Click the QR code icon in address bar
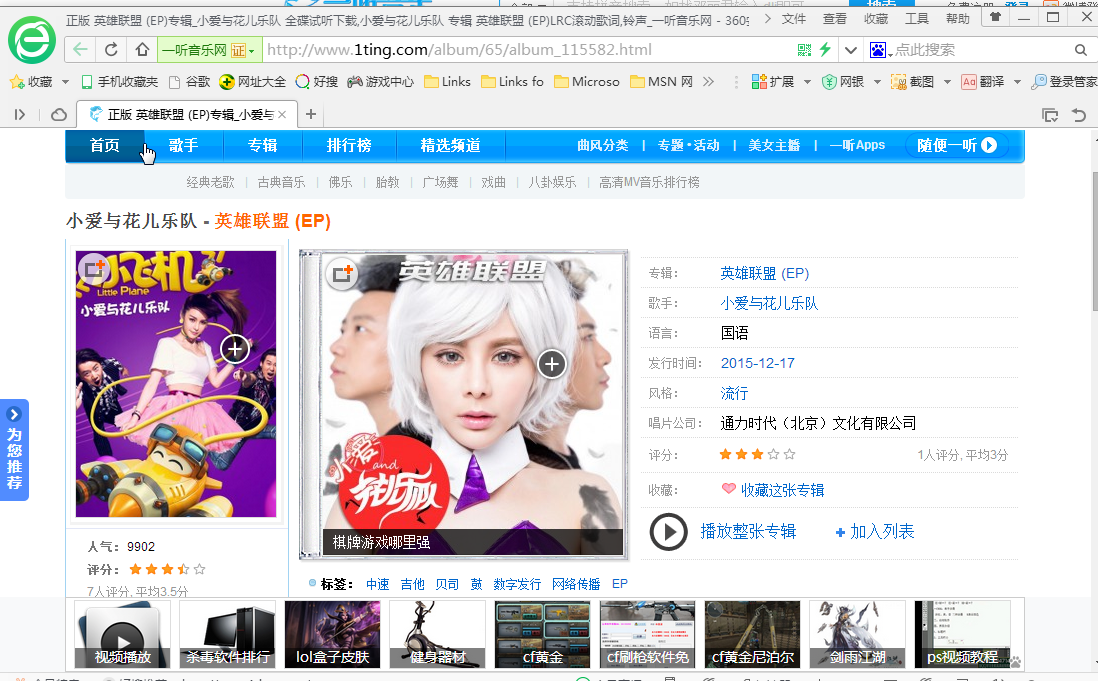This screenshot has width=1098, height=681. [805, 50]
